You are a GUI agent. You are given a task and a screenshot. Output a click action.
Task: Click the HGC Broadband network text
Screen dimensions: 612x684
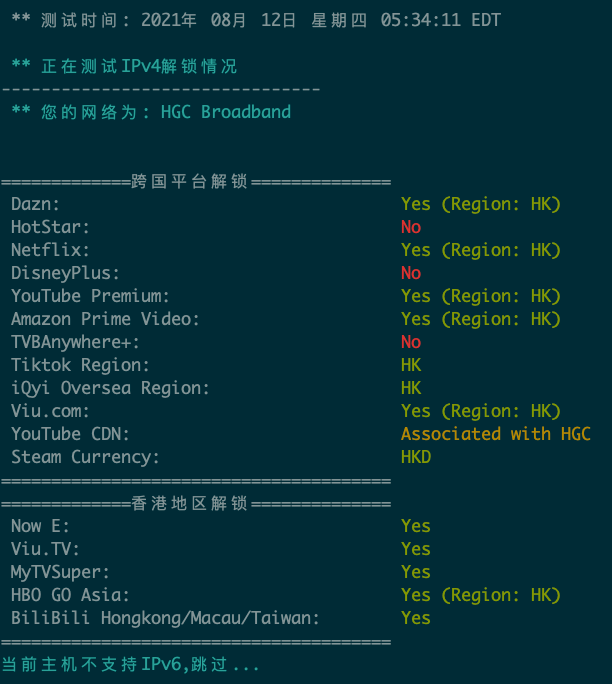point(226,112)
